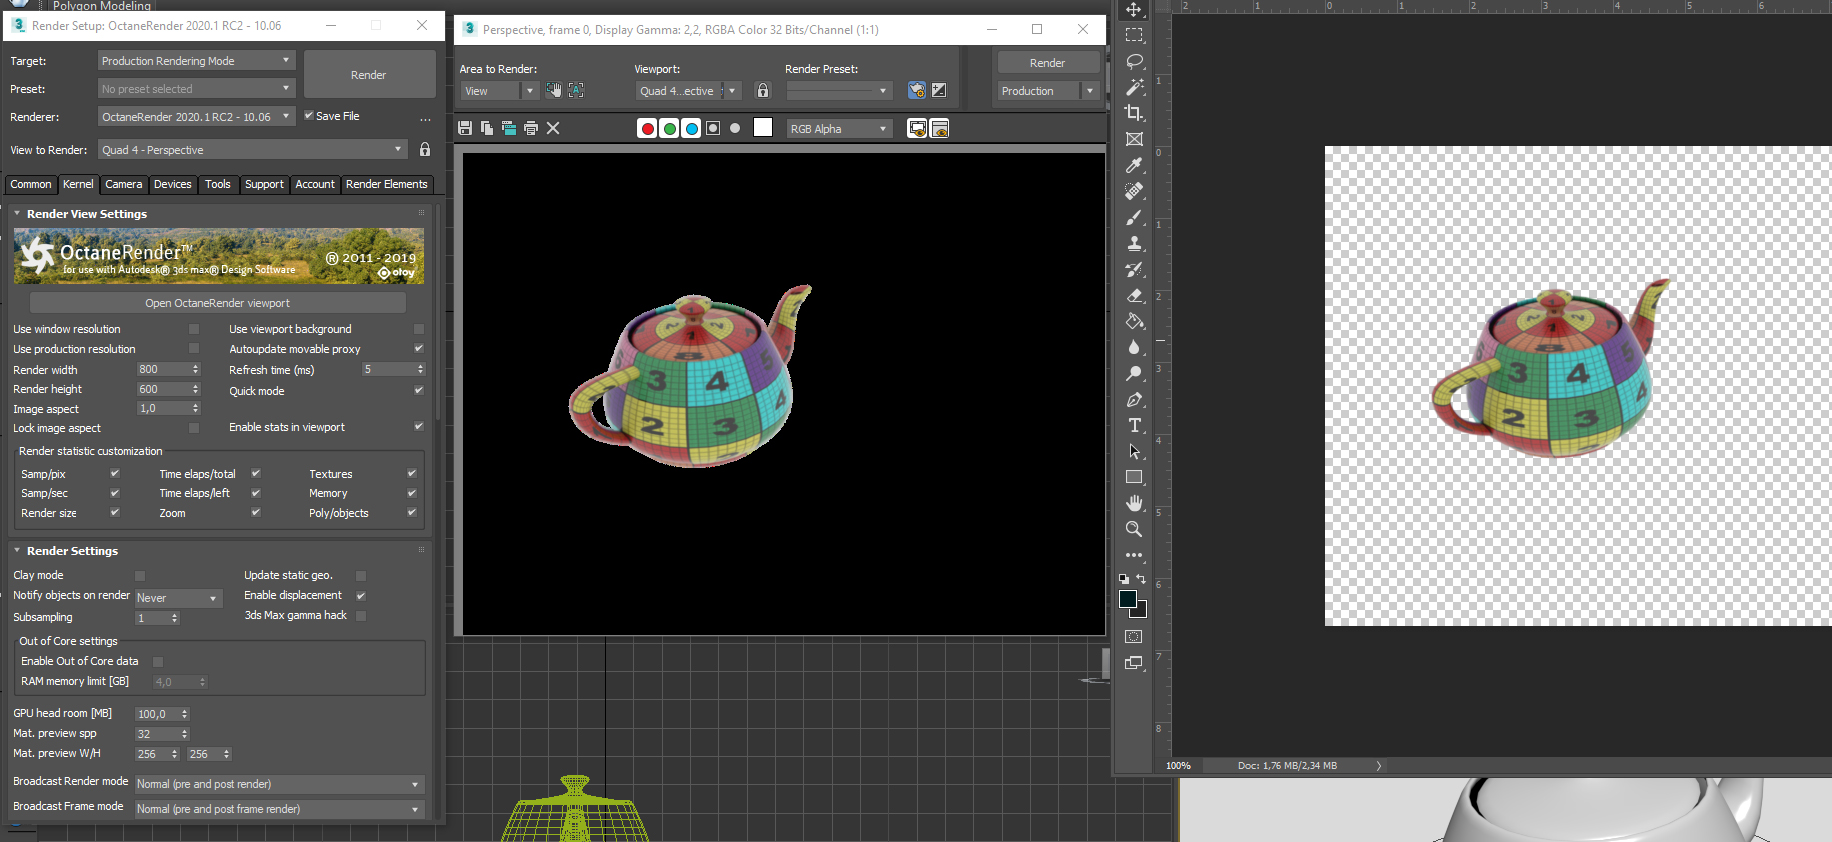This screenshot has height=842, width=1832.
Task: Select the Crop tool in Photoshop
Action: (1134, 113)
